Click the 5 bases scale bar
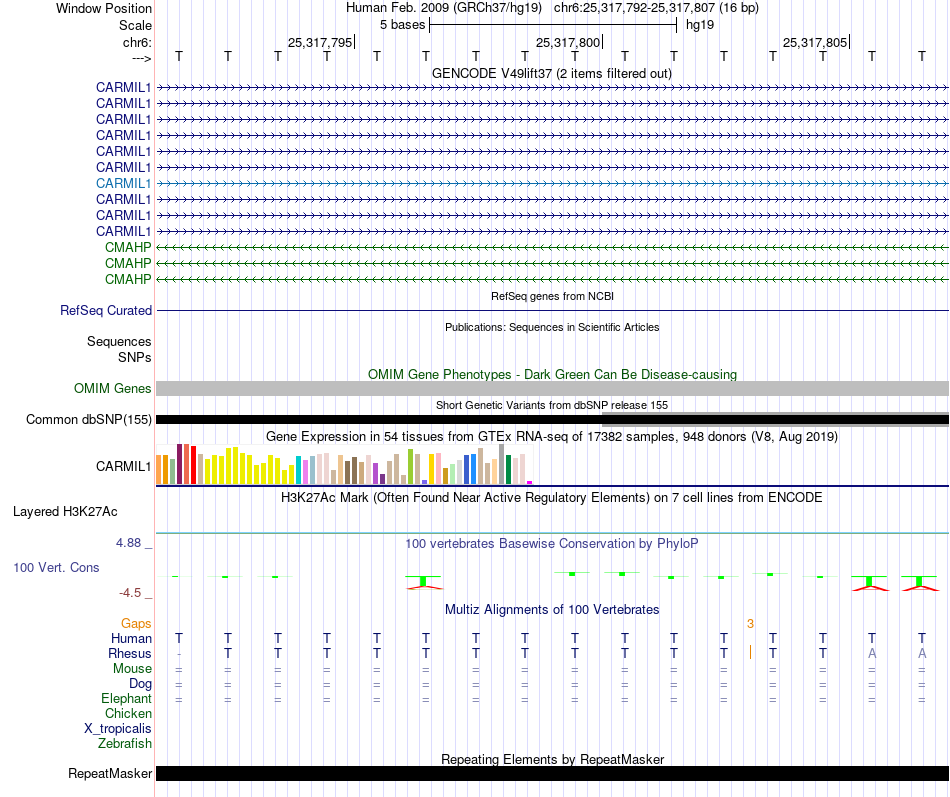Image resolution: width=950 pixels, height=797 pixels. [x=553, y=25]
